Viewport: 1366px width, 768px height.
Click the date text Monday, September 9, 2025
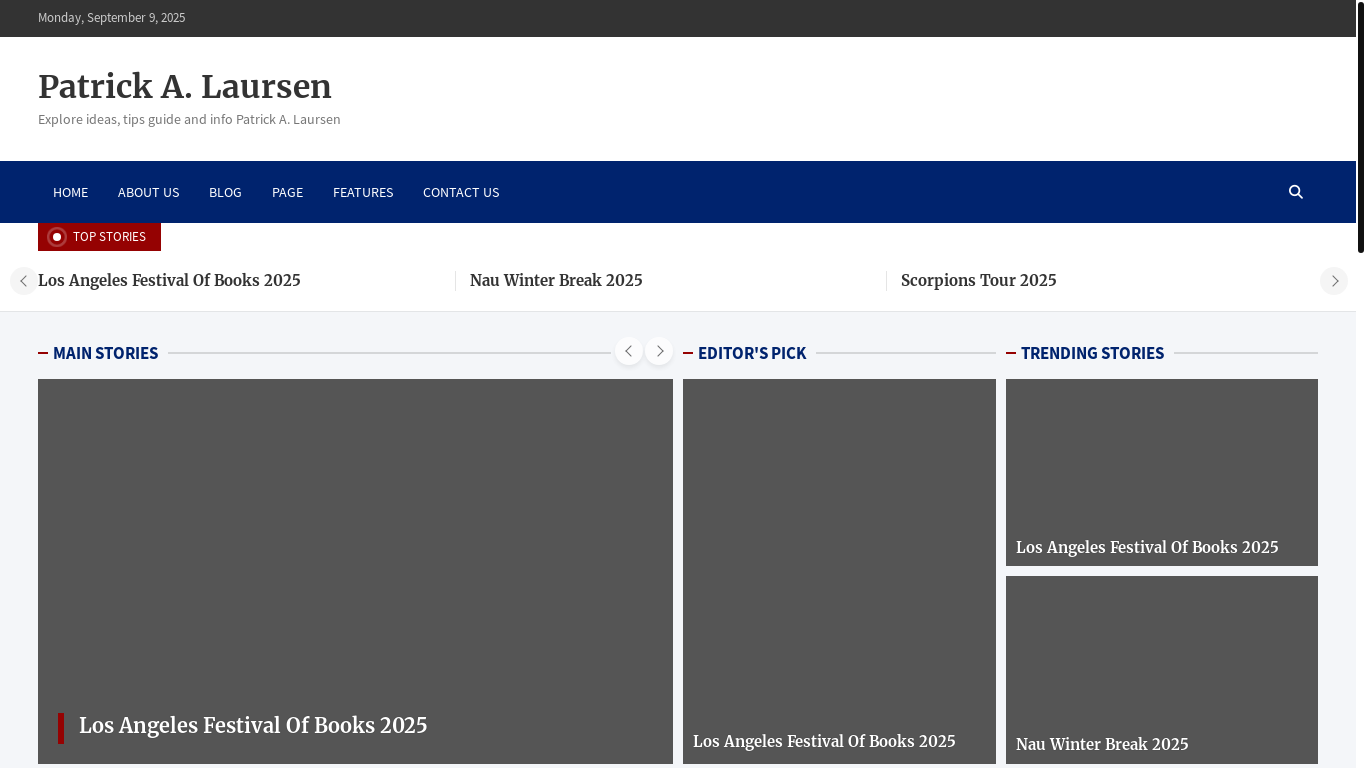tap(111, 18)
